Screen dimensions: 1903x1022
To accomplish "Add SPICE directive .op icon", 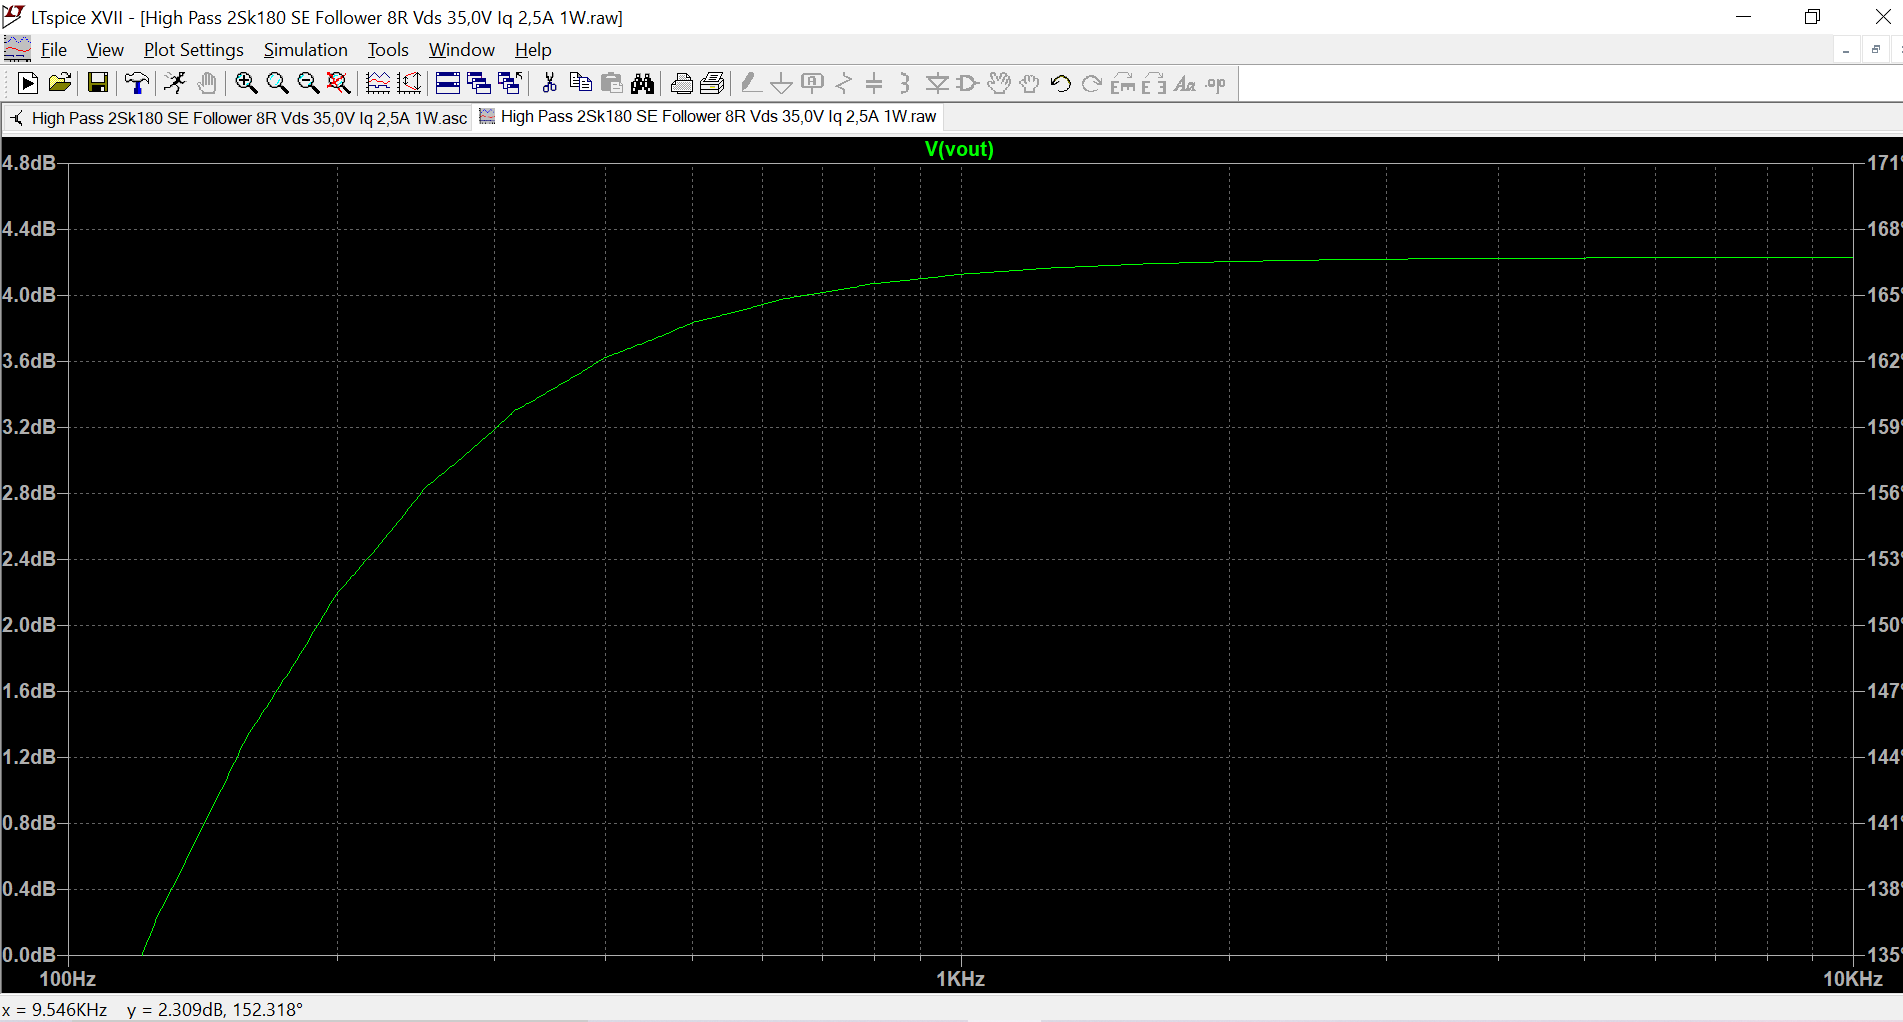I will 1216,84.
